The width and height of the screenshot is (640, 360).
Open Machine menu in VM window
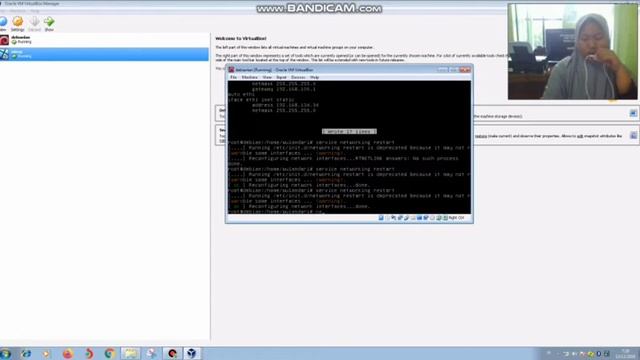(x=249, y=77)
